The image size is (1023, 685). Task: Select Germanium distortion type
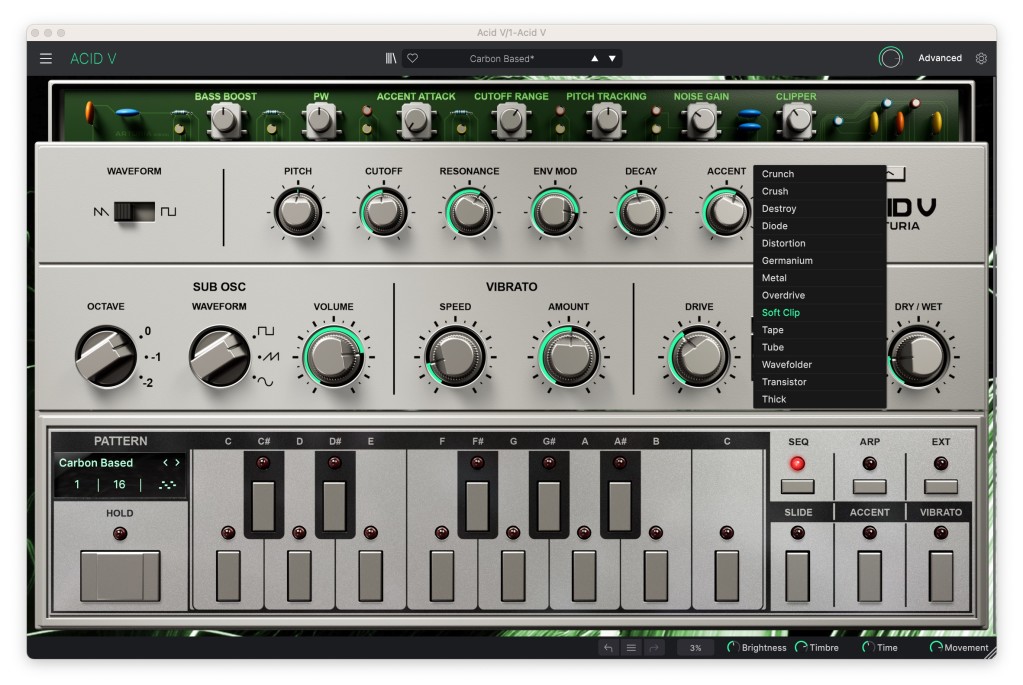[787, 261]
